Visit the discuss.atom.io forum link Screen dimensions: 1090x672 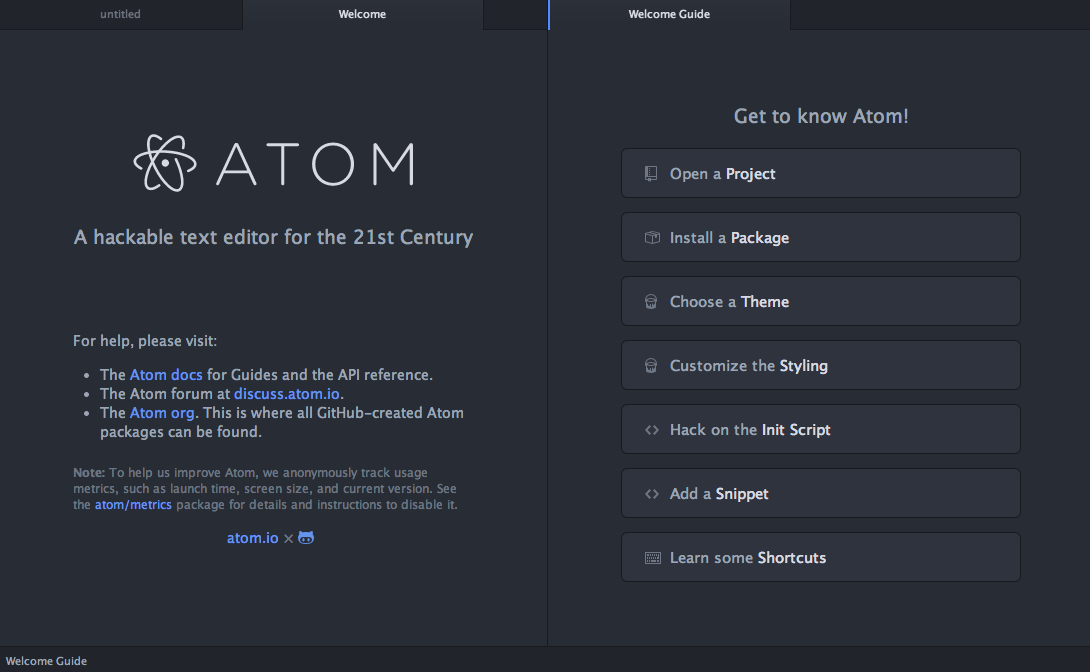point(286,393)
